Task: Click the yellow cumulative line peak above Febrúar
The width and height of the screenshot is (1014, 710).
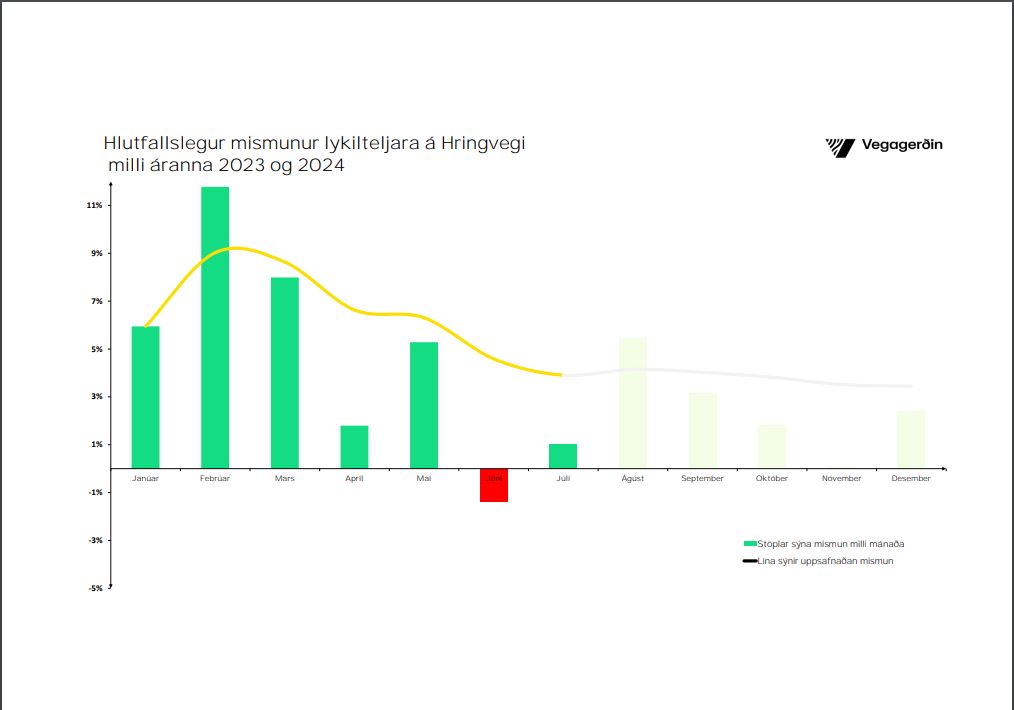Action: (x=232, y=248)
